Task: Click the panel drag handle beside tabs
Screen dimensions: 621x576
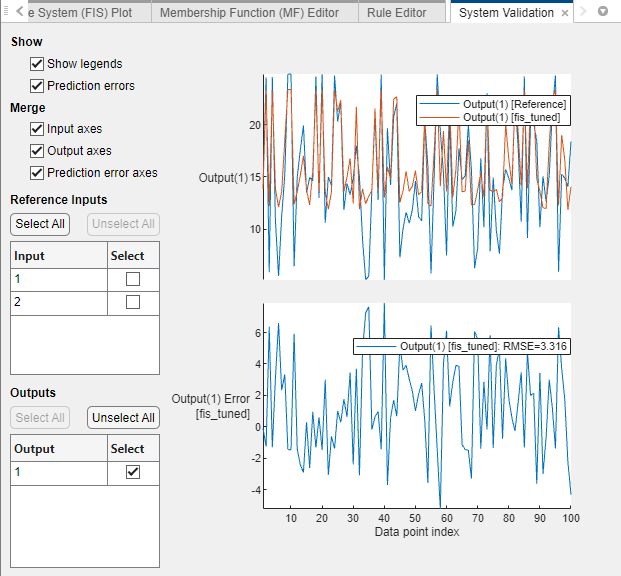Action: pyautogui.click(x=6, y=11)
